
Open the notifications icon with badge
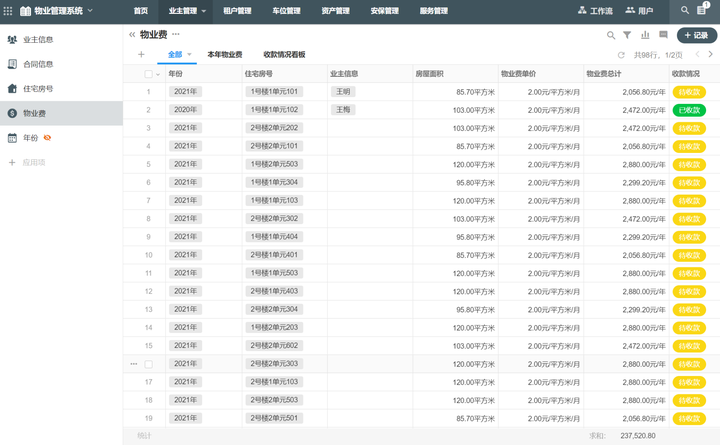click(x=702, y=9)
